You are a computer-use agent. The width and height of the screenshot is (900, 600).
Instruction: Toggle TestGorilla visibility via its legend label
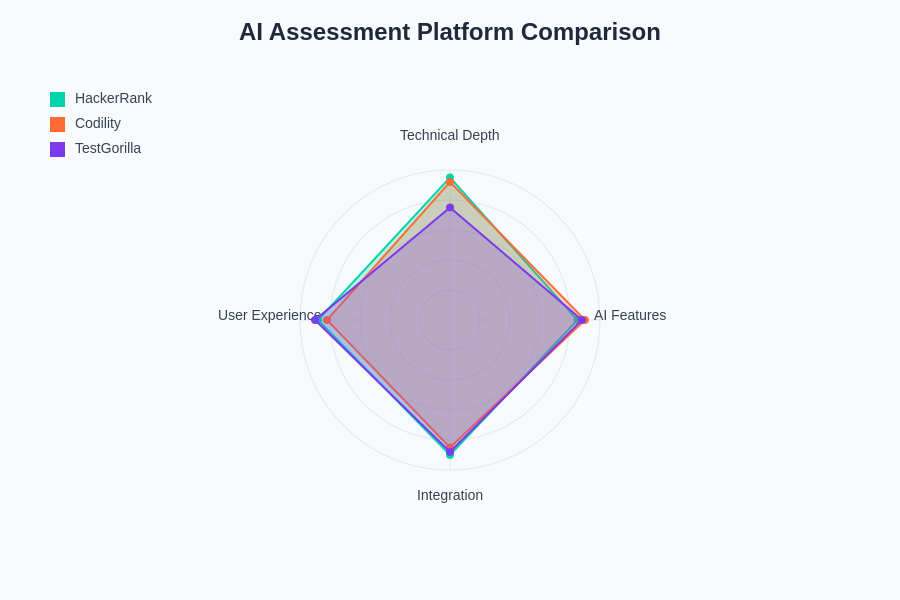[x=108, y=148]
